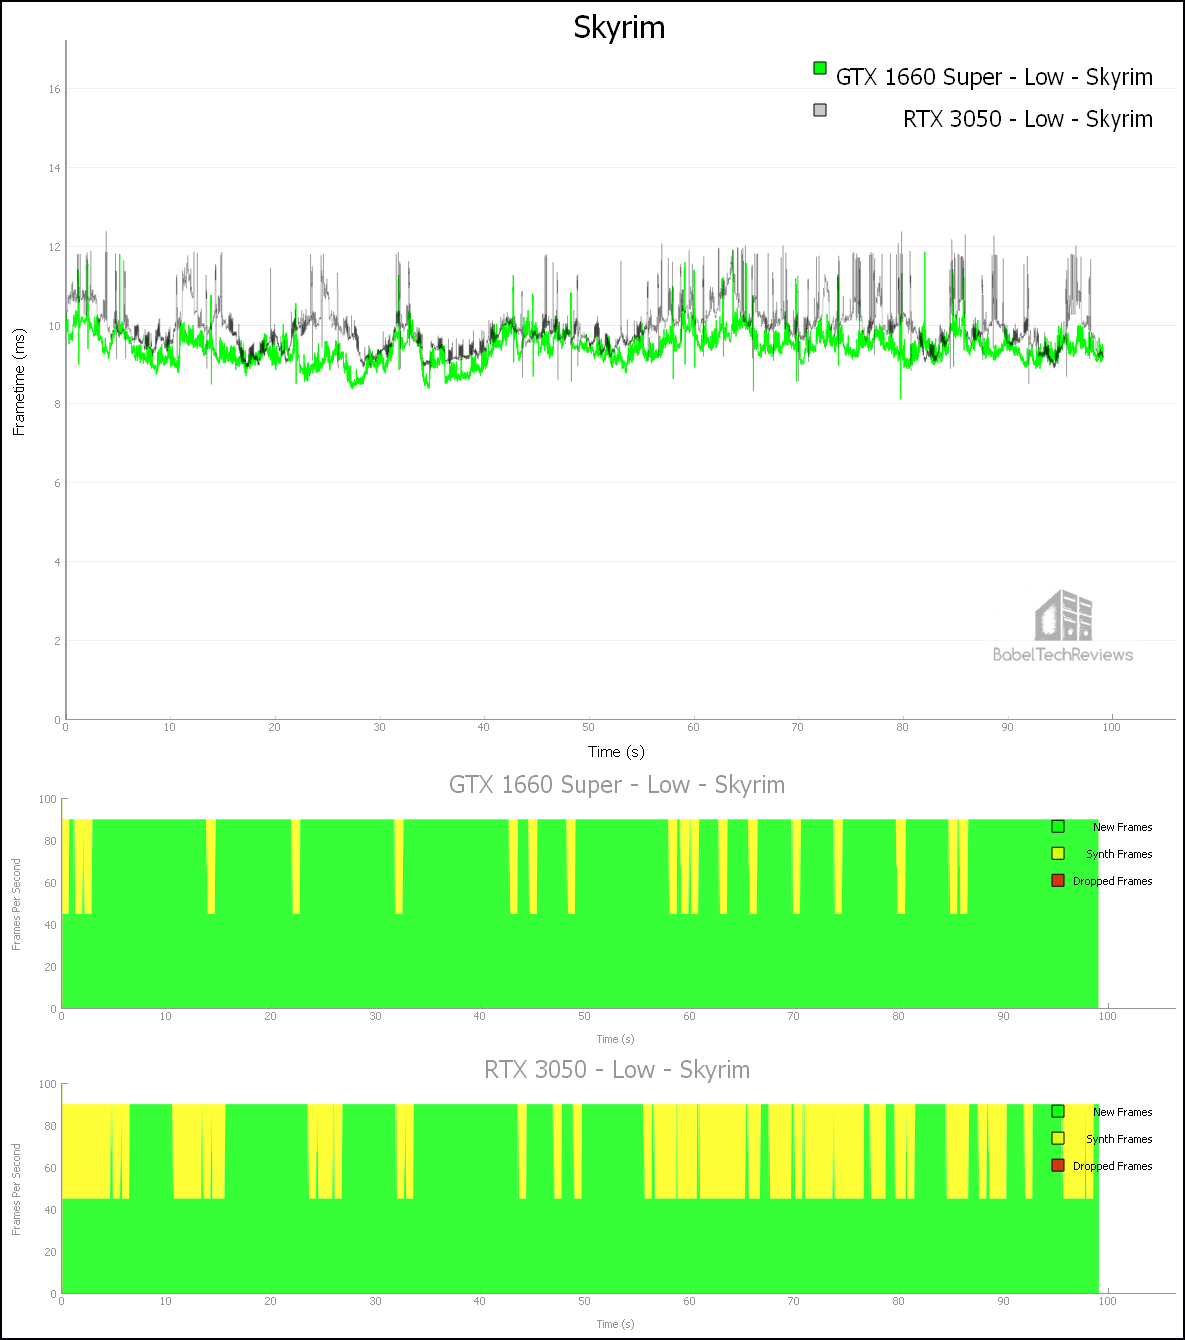Click the 'Frames Per Second' label of the RTX 3050 chart

pos(16,1189)
